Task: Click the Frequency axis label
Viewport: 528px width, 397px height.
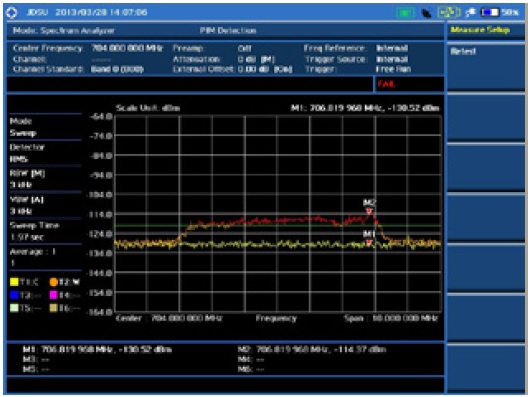Action: point(276,318)
